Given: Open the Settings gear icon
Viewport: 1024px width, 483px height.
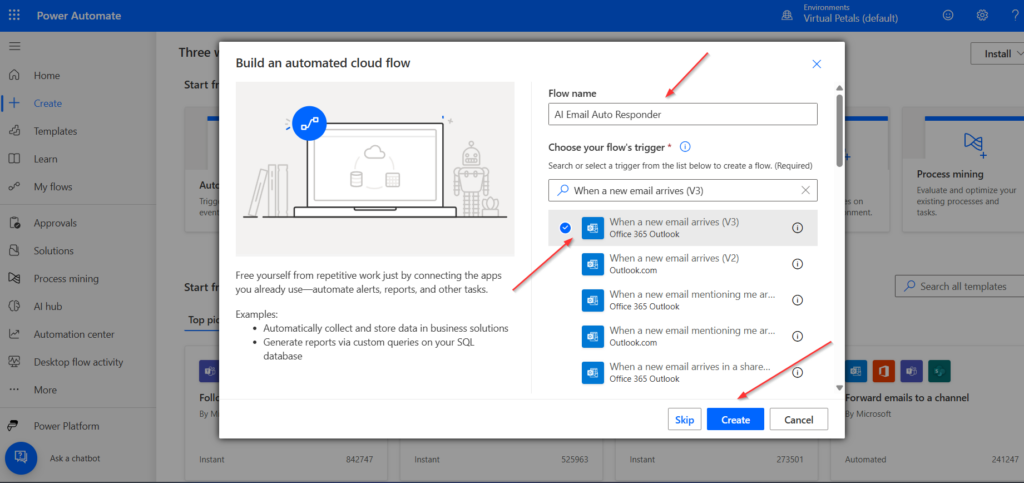Looking at the screenshot, I should 982,15.
